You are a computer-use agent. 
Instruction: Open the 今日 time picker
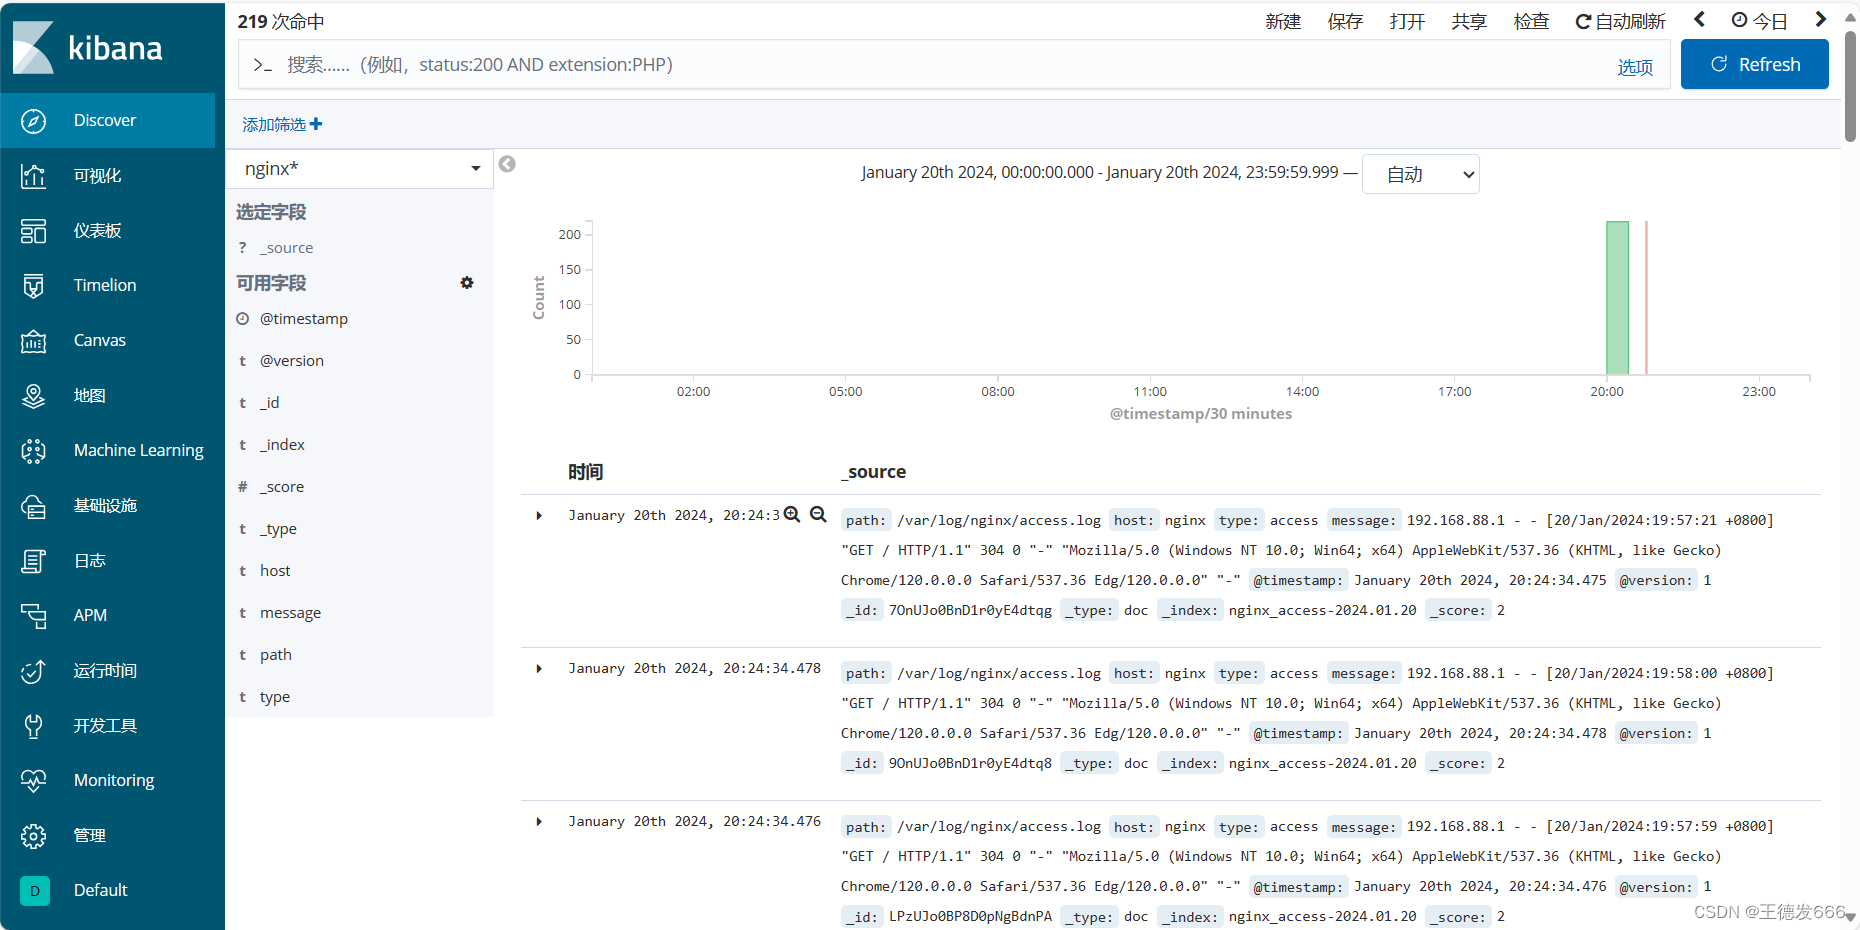pyautogui.click(x=1760, y=21)
